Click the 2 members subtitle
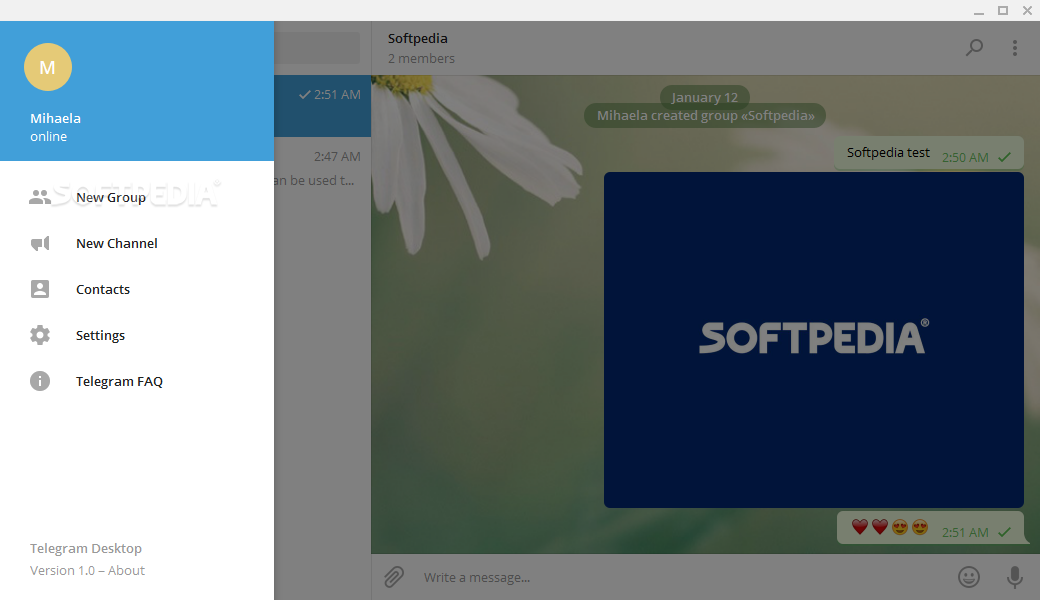This screenshot has width=1040, height=600. [421, 58]
